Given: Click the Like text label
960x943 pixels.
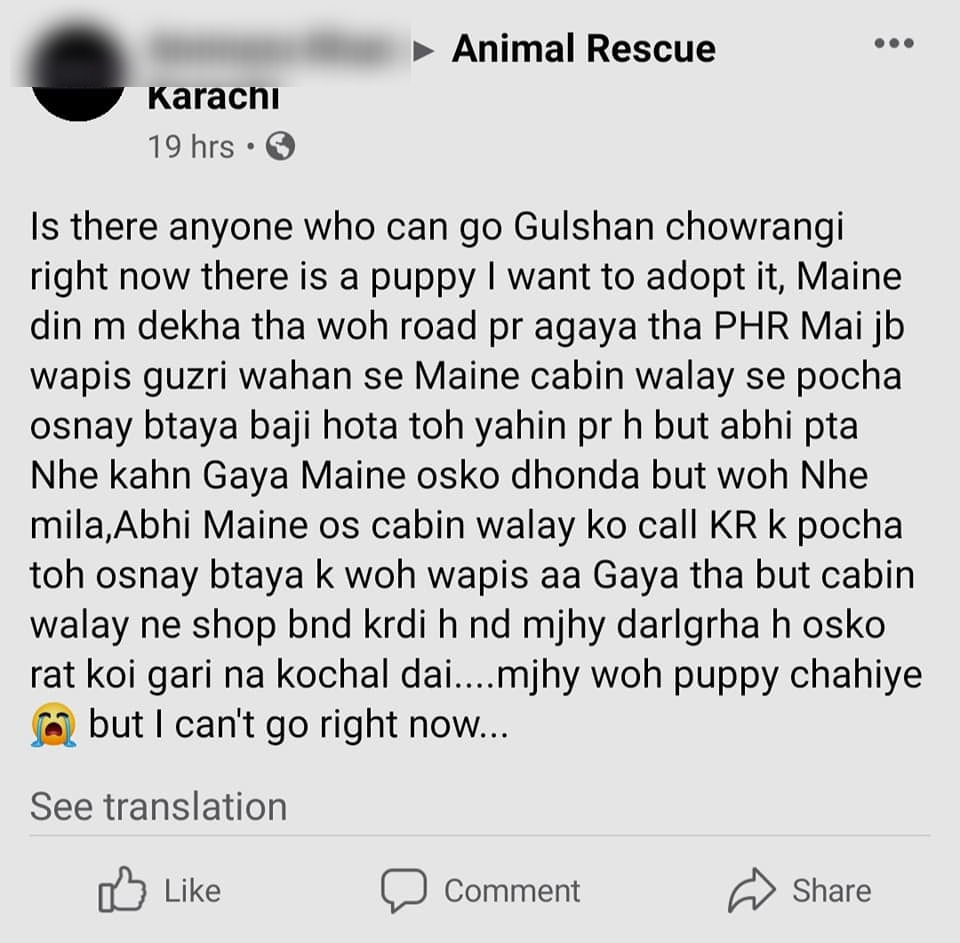Looking at the screenshot, I should click(x=192, y=891).
